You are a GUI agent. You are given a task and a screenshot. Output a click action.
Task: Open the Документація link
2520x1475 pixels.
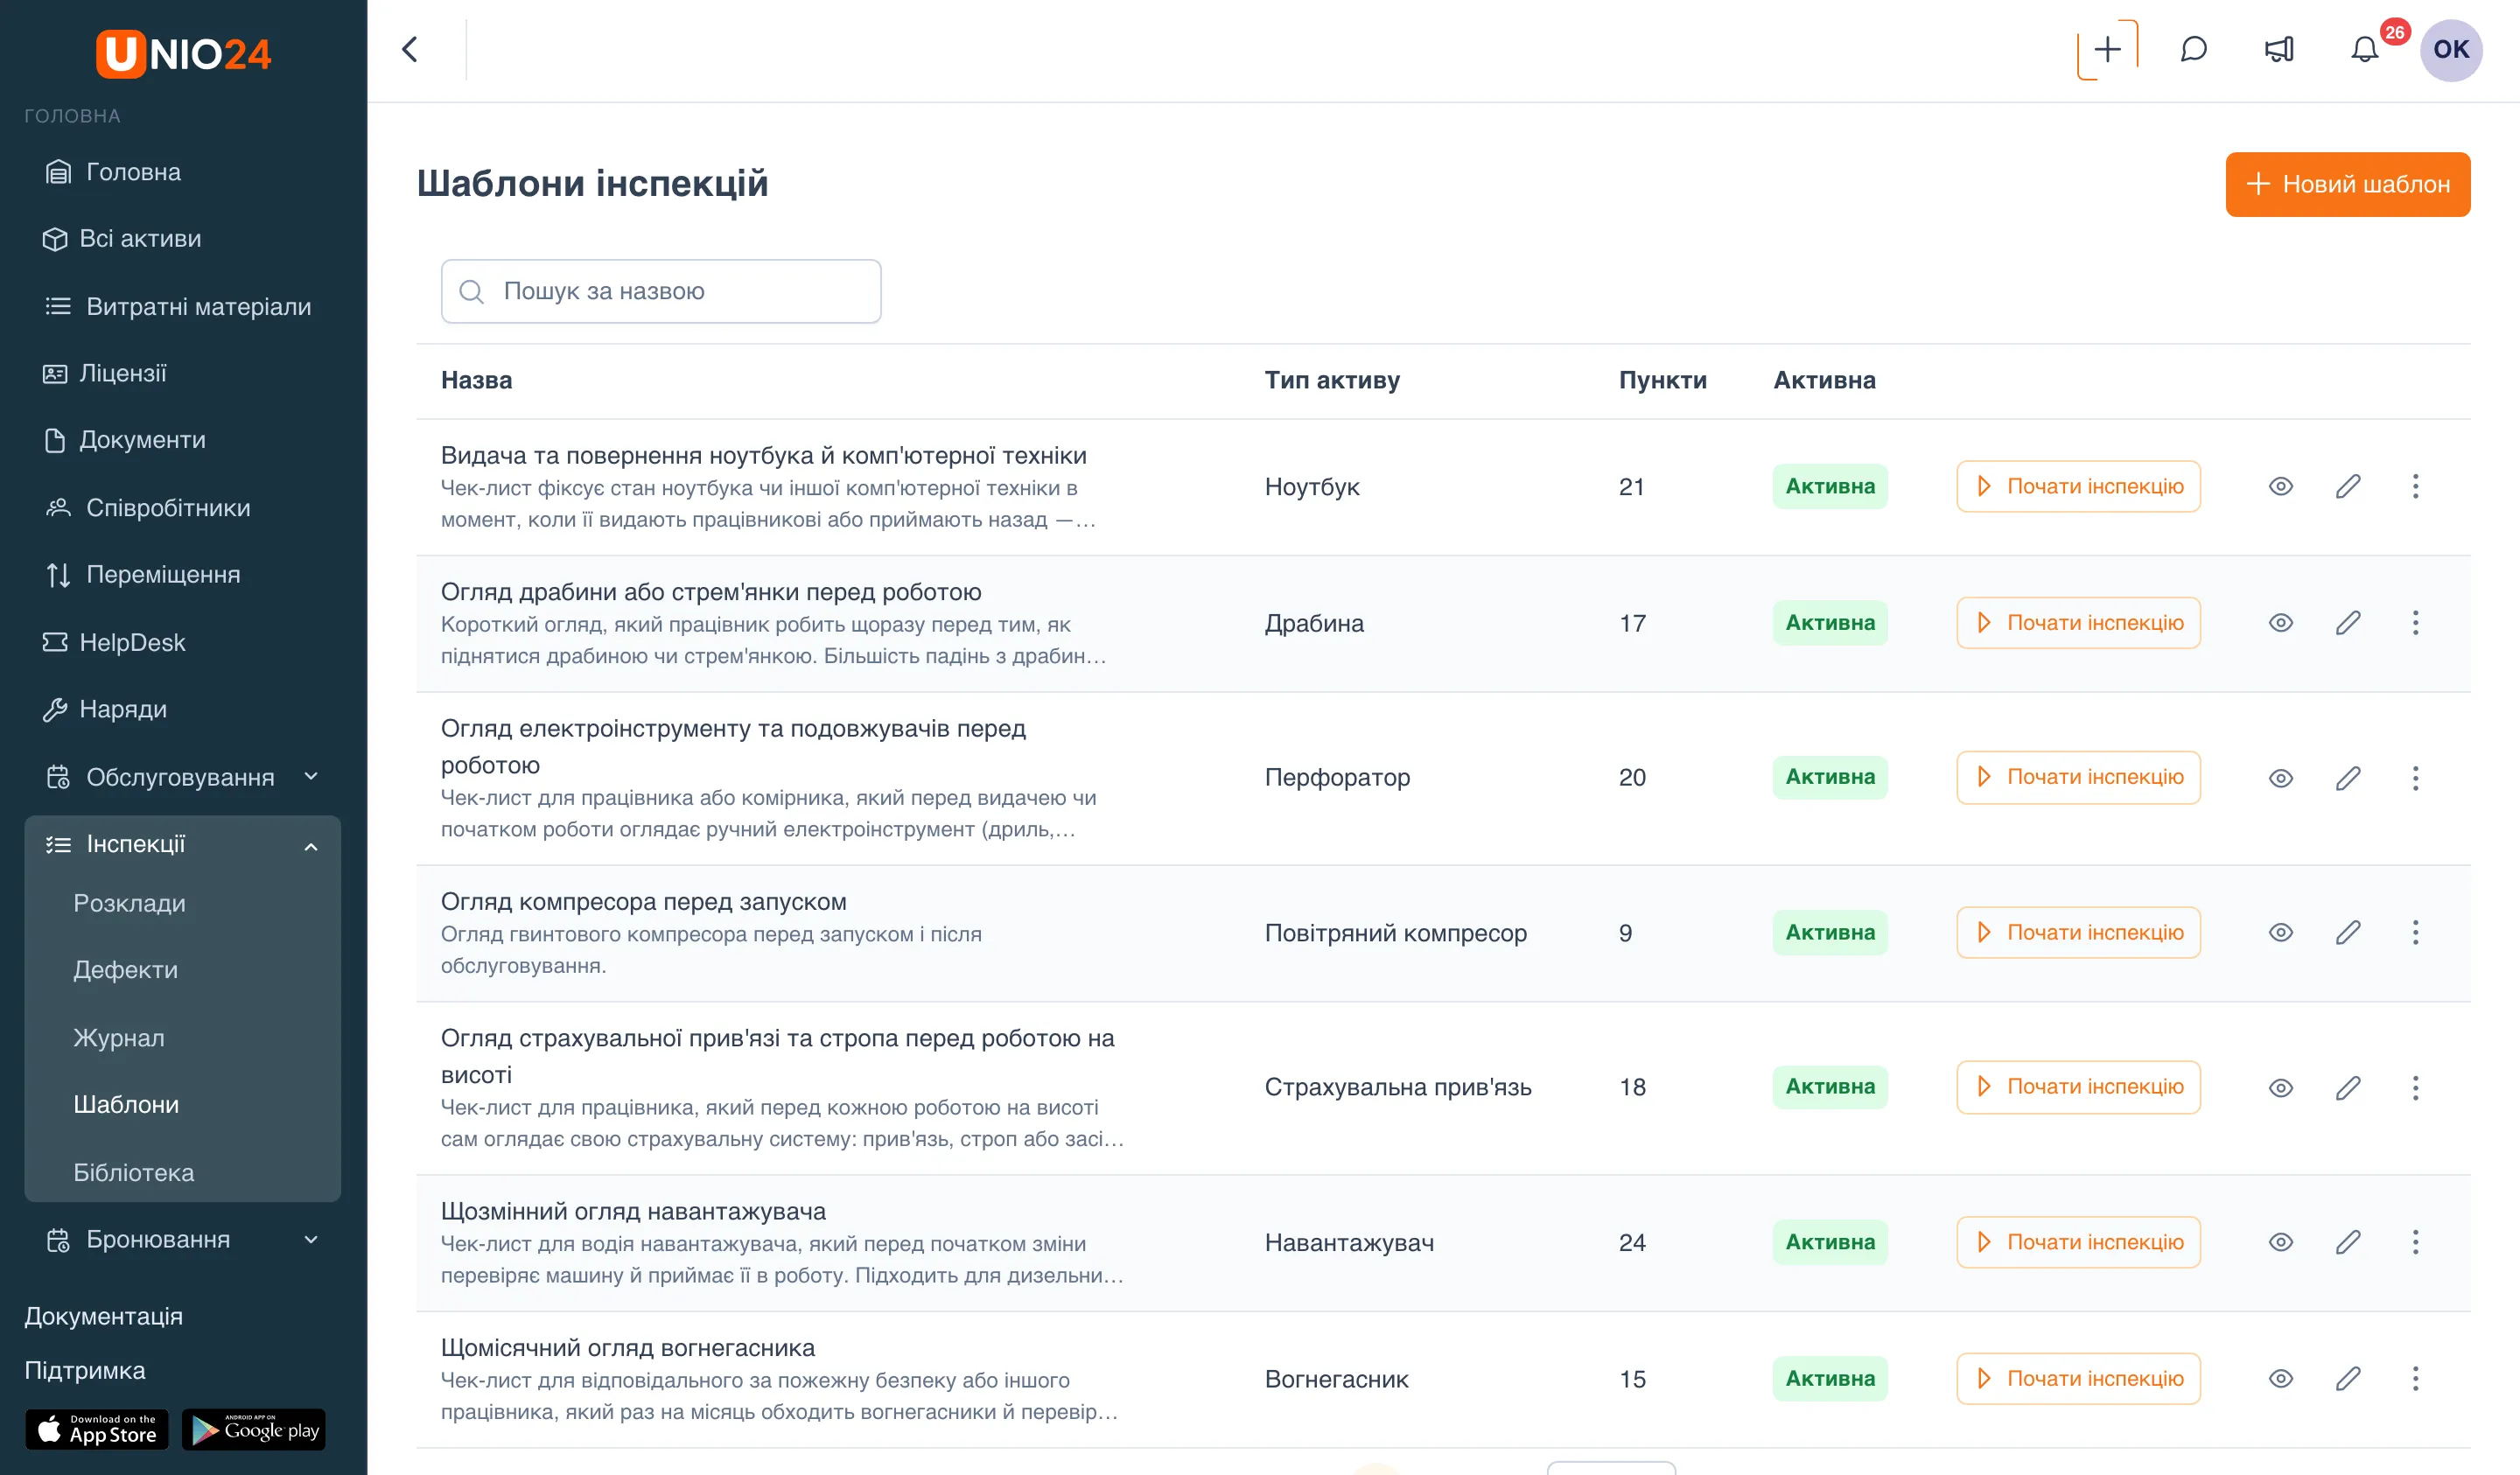click(103, 1316)
